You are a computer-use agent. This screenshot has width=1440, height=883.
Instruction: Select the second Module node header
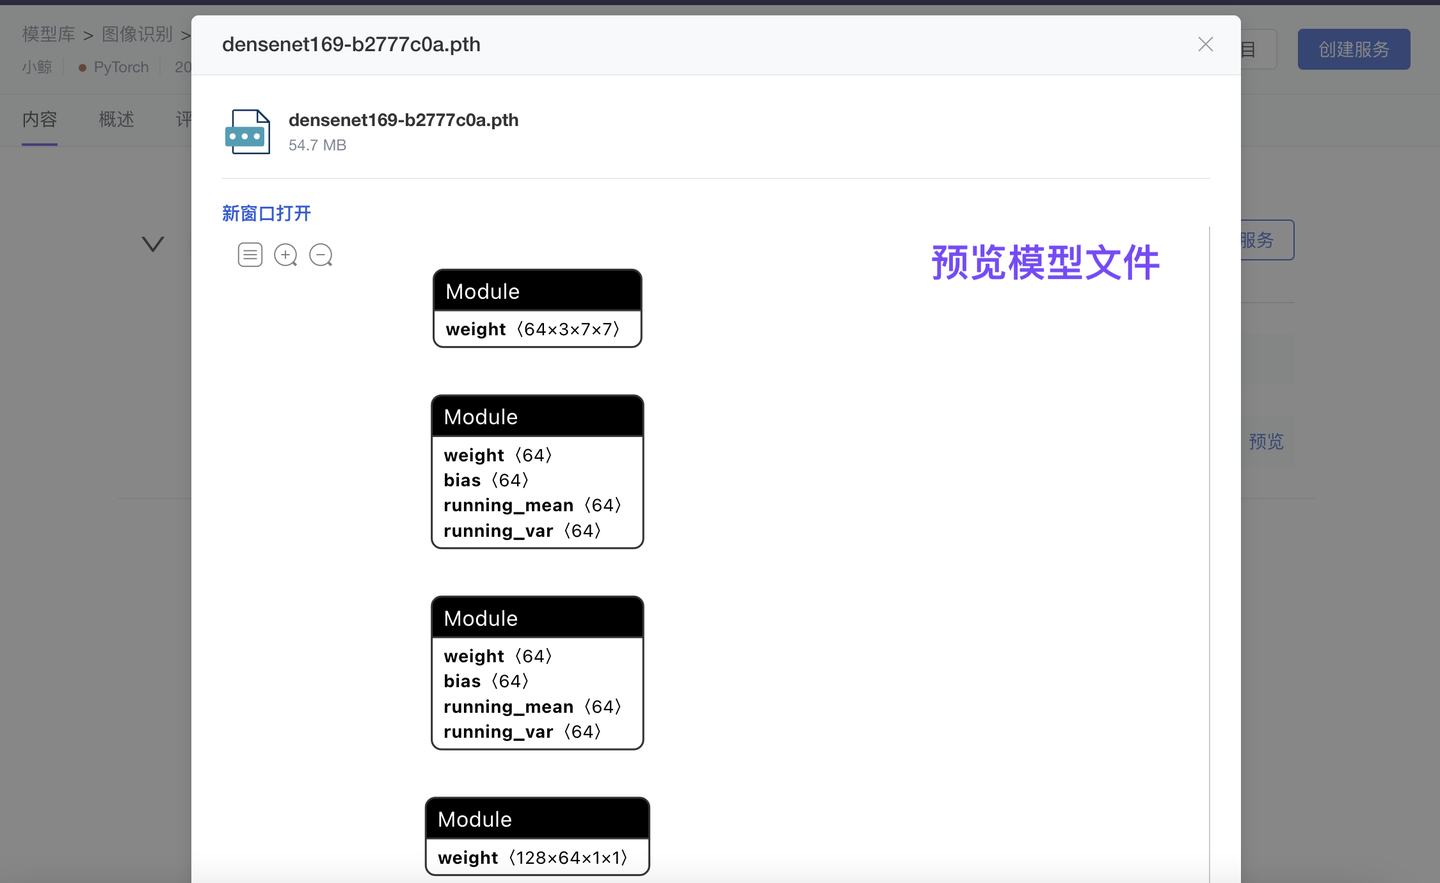pyautogui.click(x=537, y=416)
